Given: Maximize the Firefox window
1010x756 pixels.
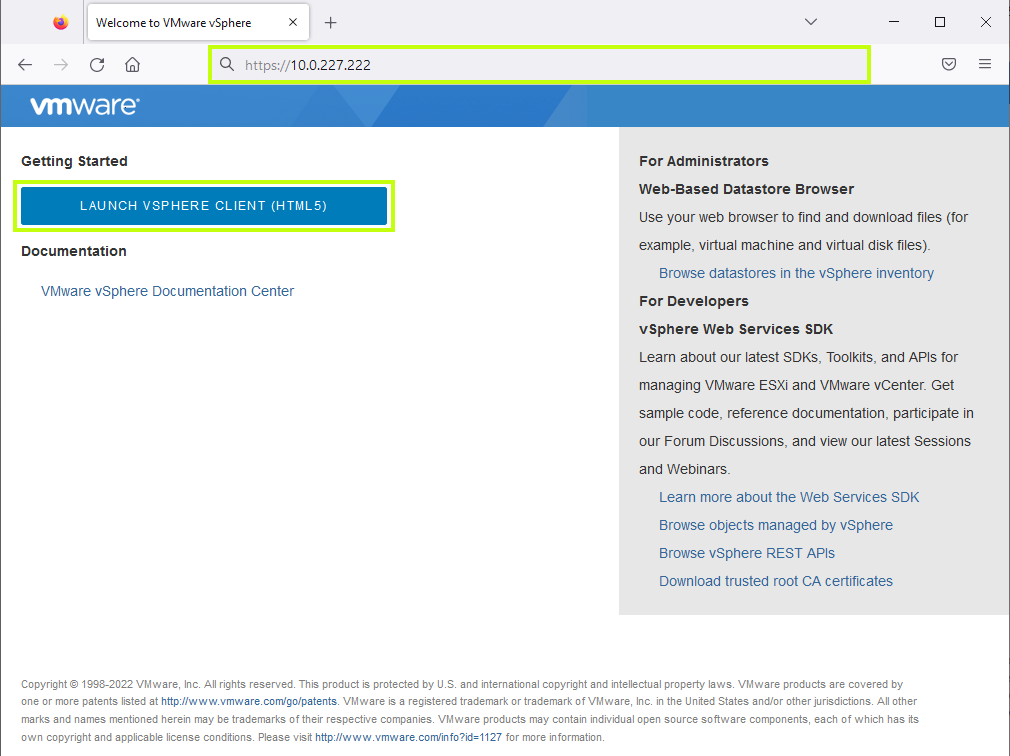Looking at the screenshot, I should pos(940,22).
